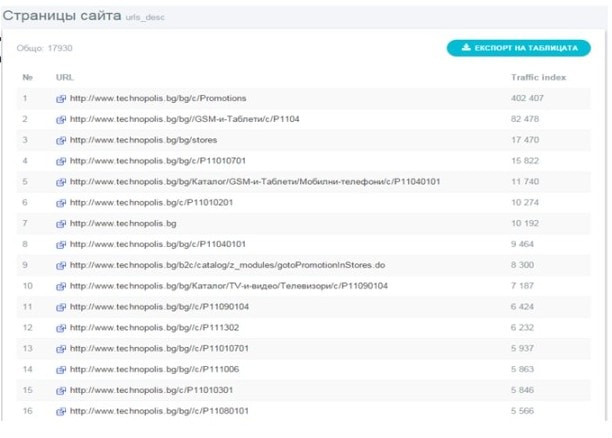Viewport: 612px width, 438px height.
Task: Open the technopolis.bg/bg/stores link
Action: (x=143, y=140)
